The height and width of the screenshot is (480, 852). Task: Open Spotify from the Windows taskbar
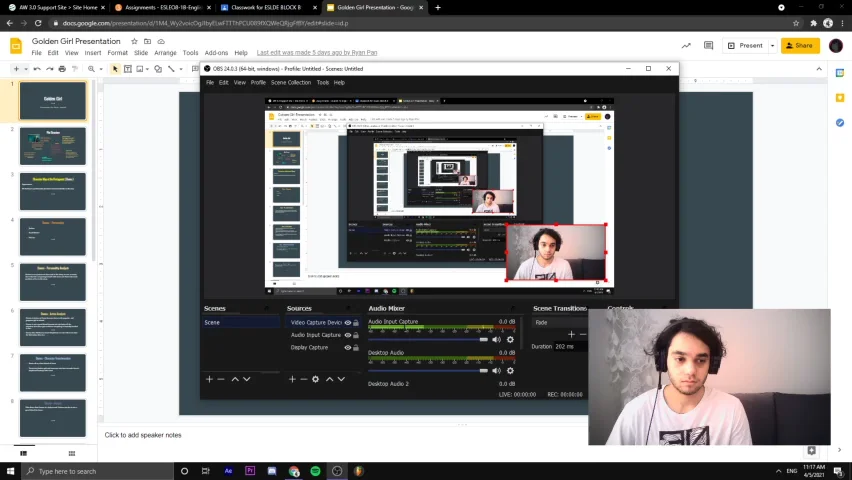315,471
